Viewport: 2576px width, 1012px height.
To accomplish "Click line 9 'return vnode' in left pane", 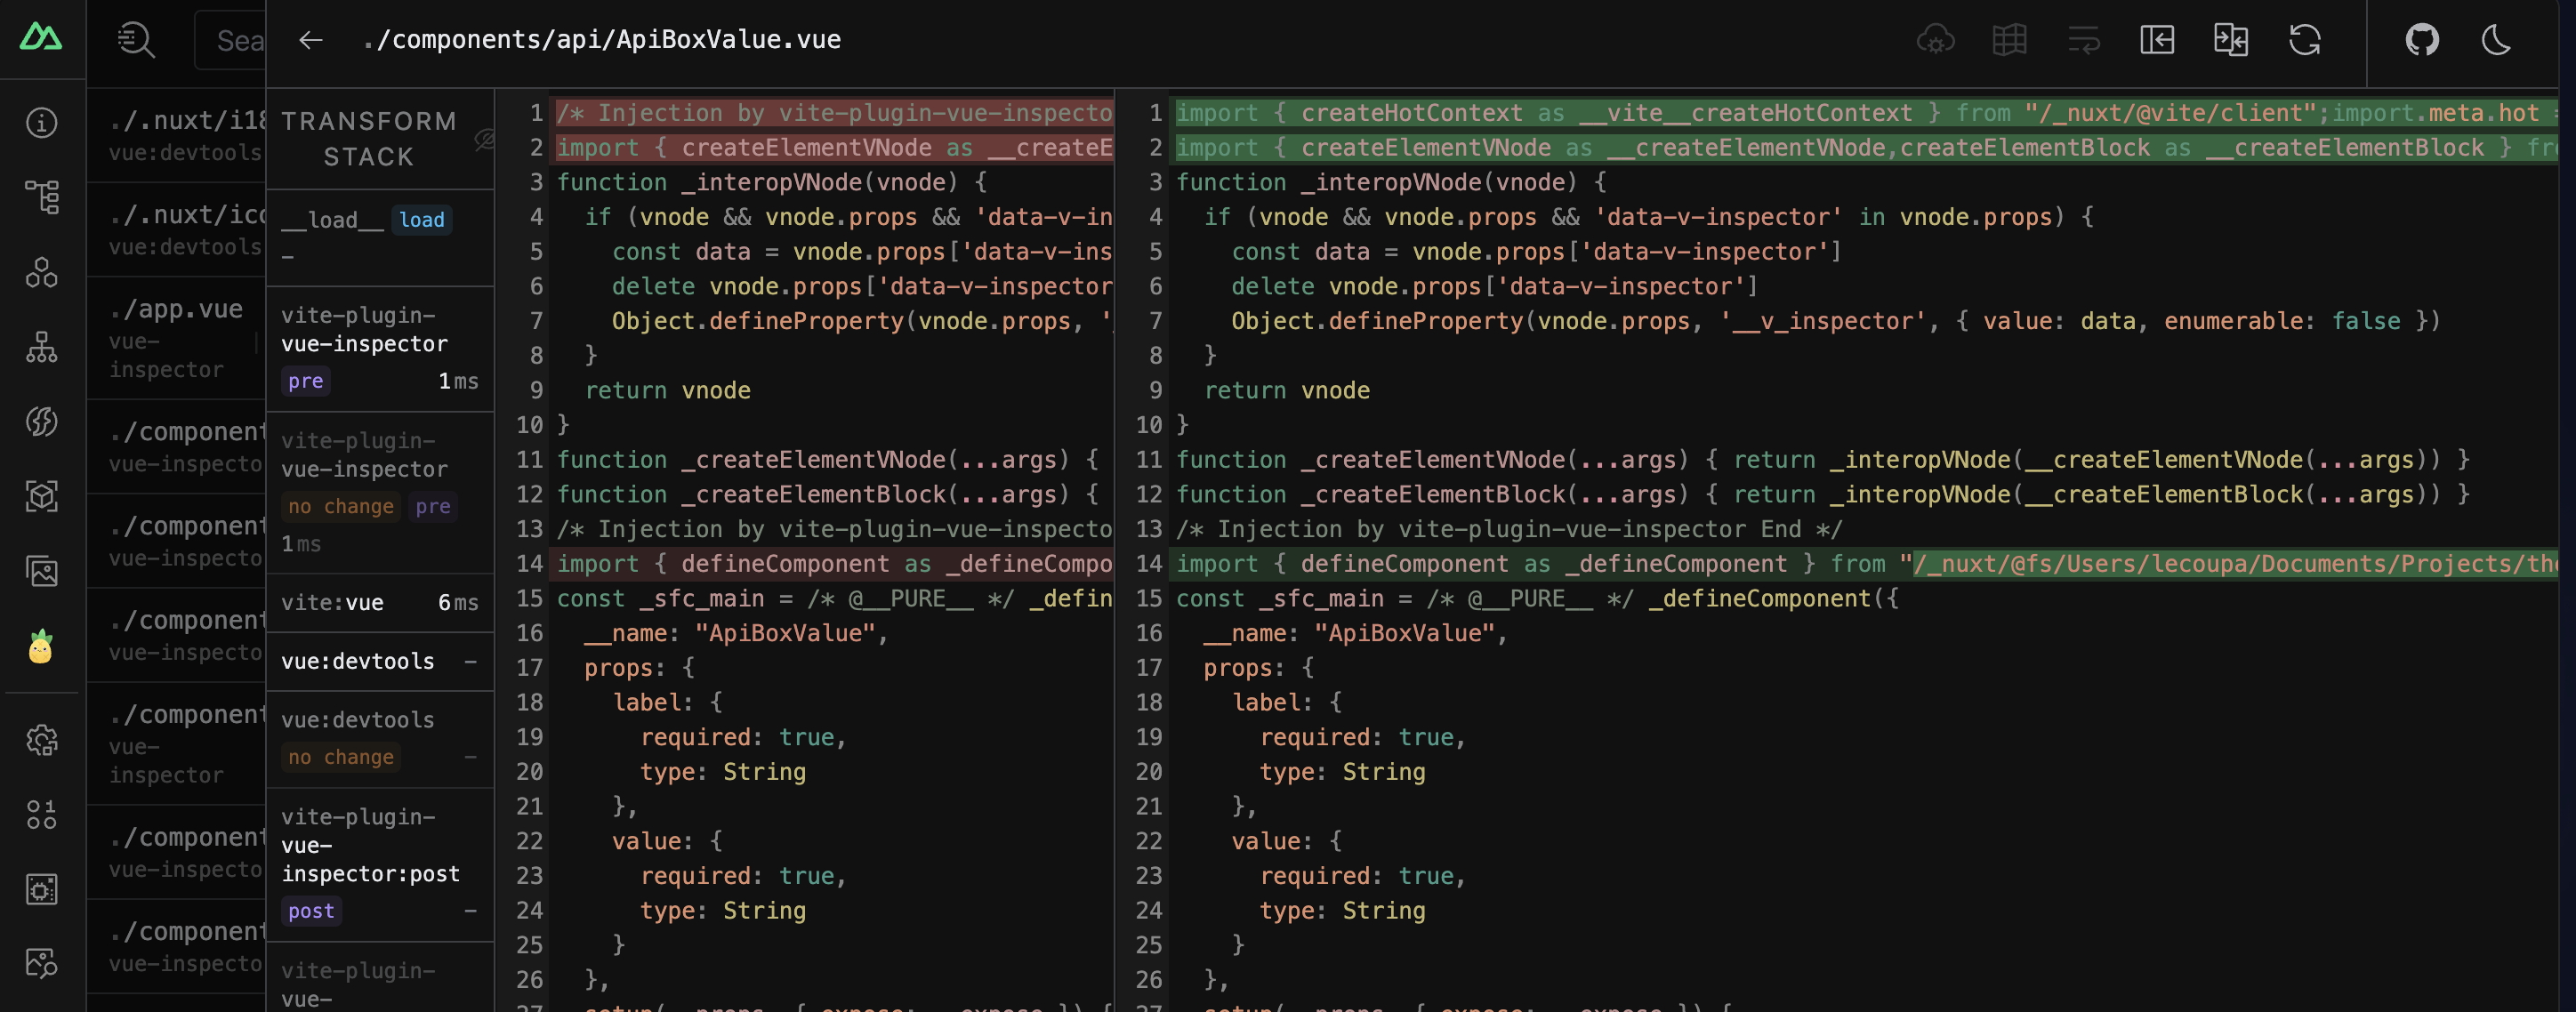I will coord(667,390).
